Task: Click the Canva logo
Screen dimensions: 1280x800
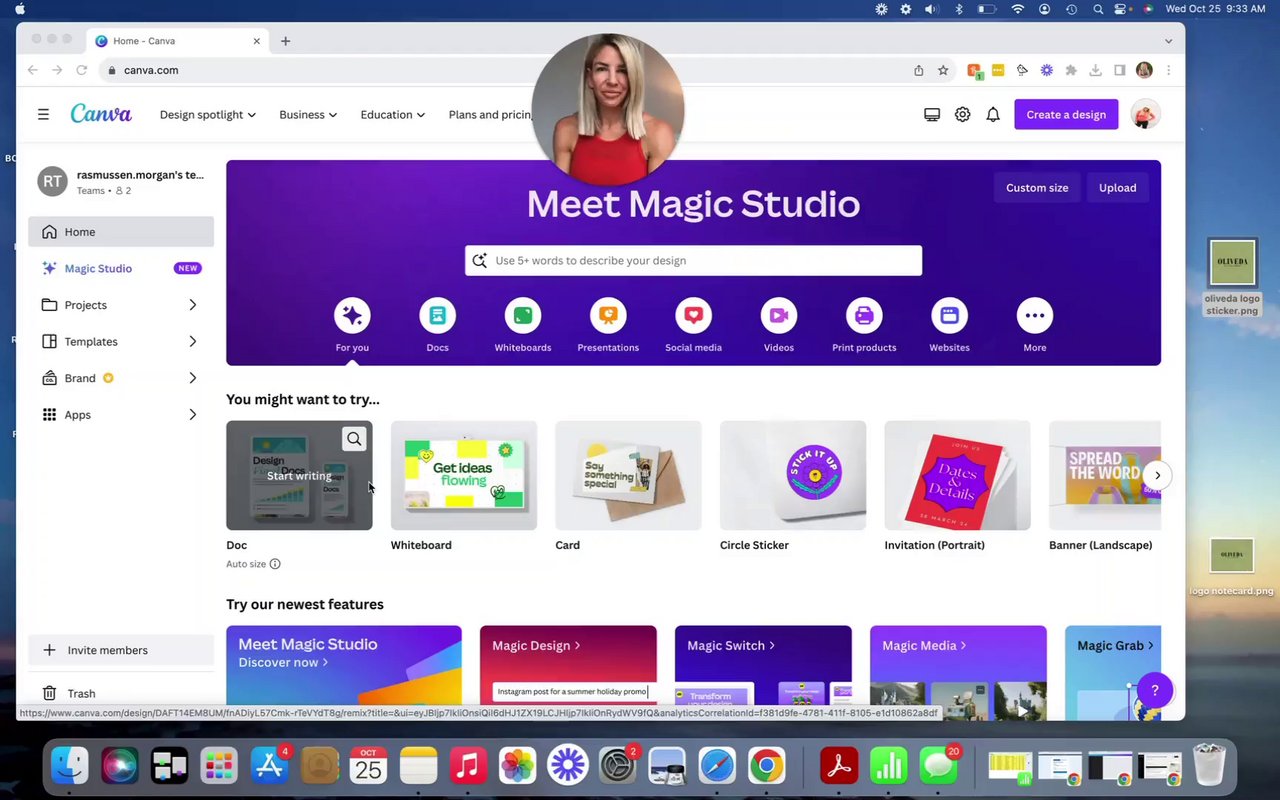Action: click(101, 113)
